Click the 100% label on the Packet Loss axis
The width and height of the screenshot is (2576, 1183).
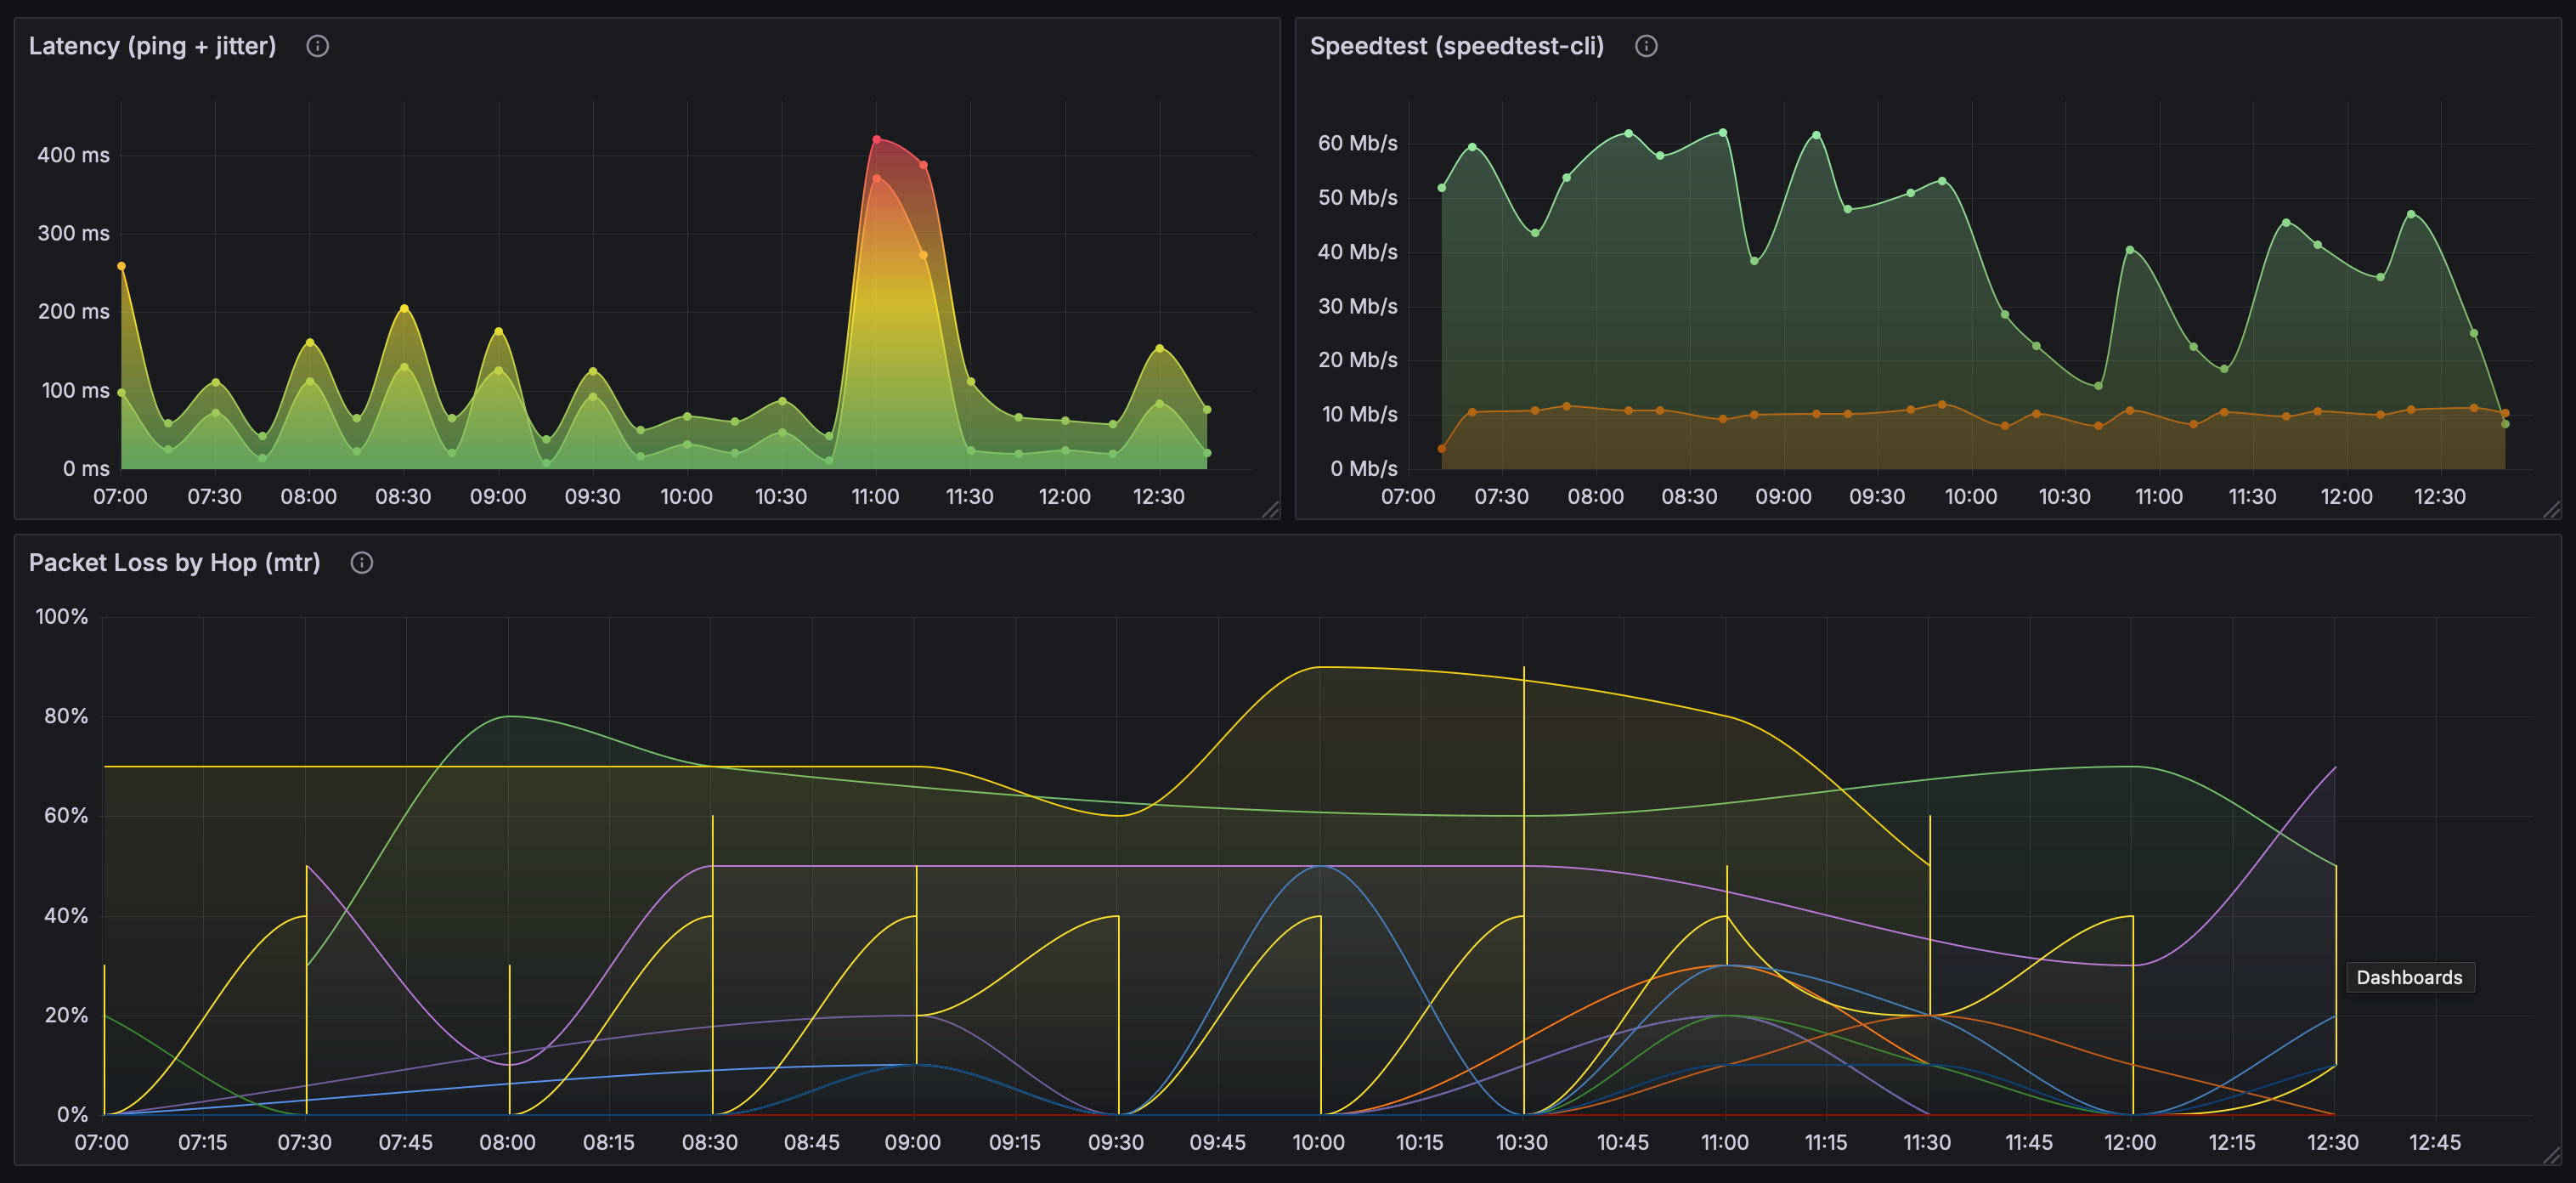coord(62,617)
